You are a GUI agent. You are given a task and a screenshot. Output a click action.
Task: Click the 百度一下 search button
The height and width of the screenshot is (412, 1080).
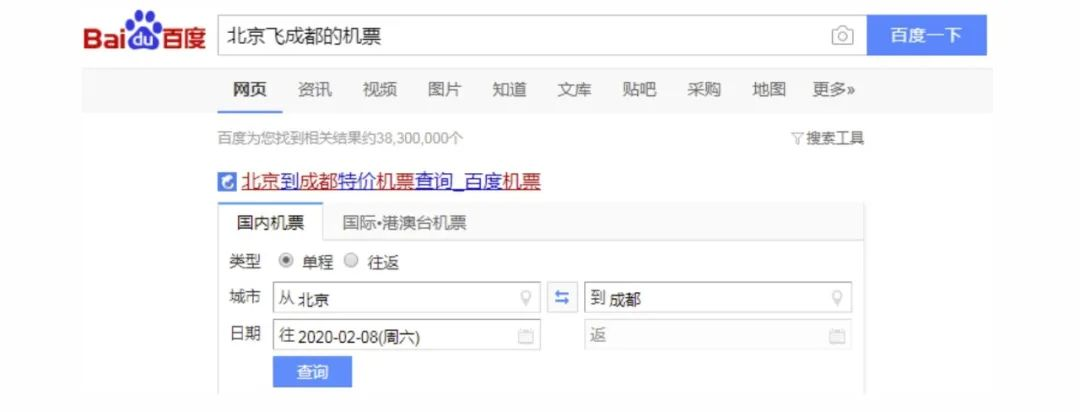click(x=926, y=35)
